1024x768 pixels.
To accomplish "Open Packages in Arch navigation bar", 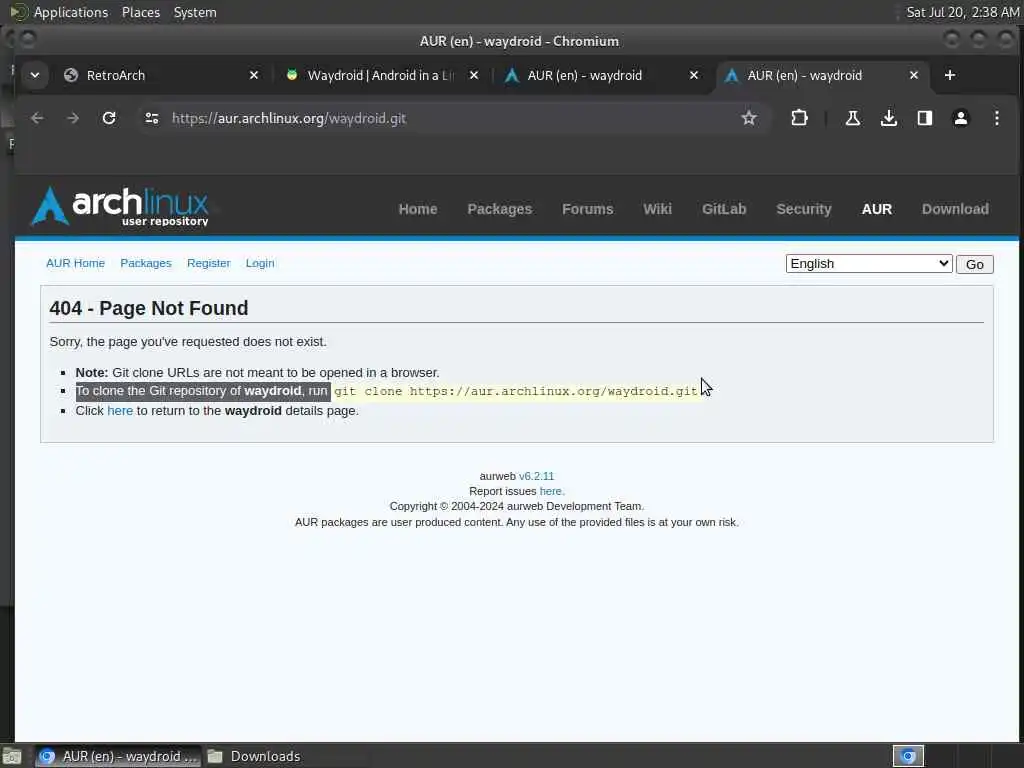I will pos(500,209).
